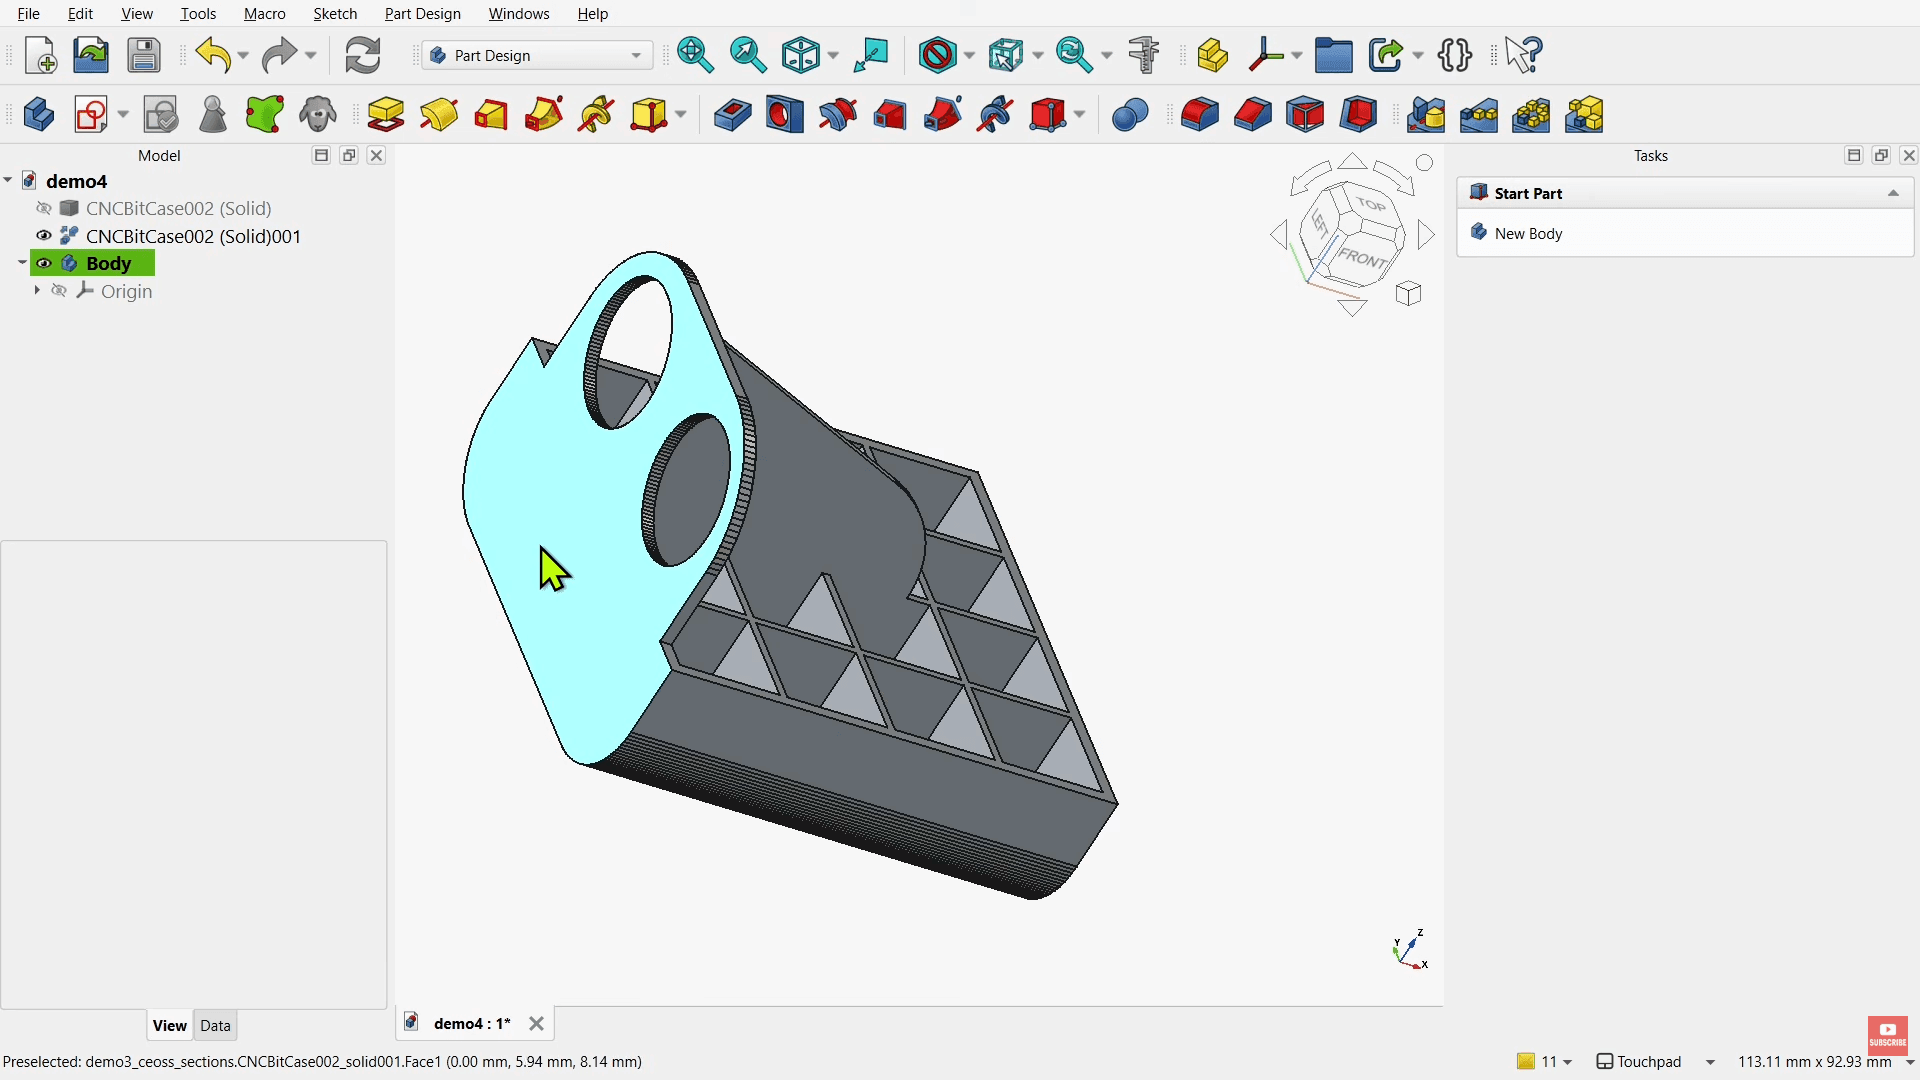Image resolution: width=1920 pixels, height=1080 pixels.
Task: Click the What's This help icon
Action: [1523, 55]
